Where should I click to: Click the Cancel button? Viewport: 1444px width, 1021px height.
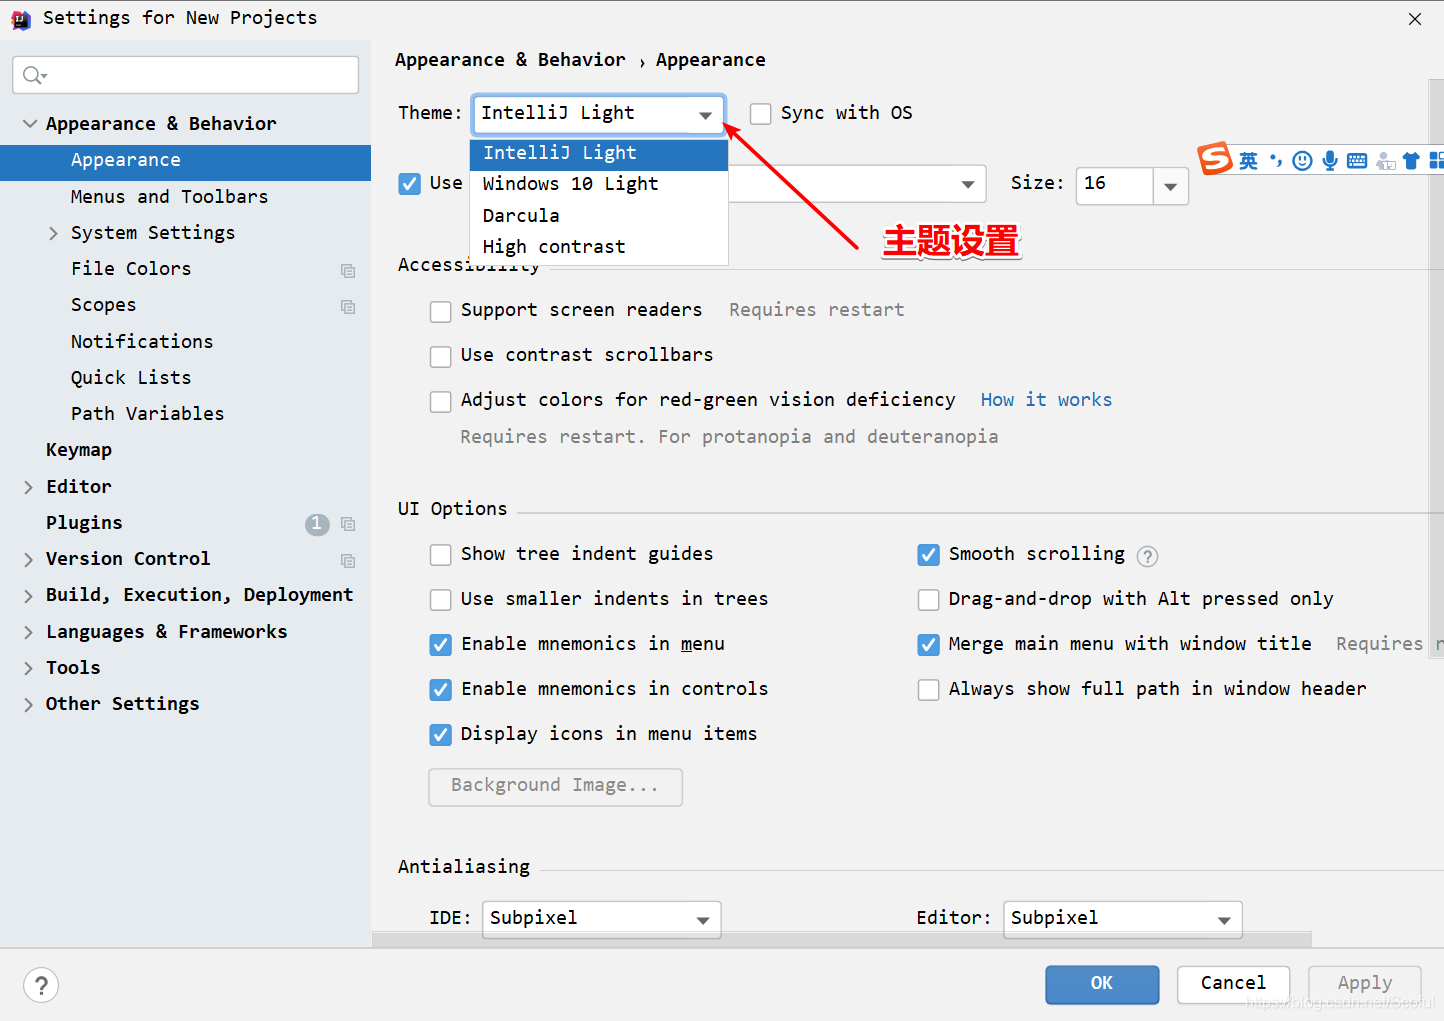pos(1233,984)
